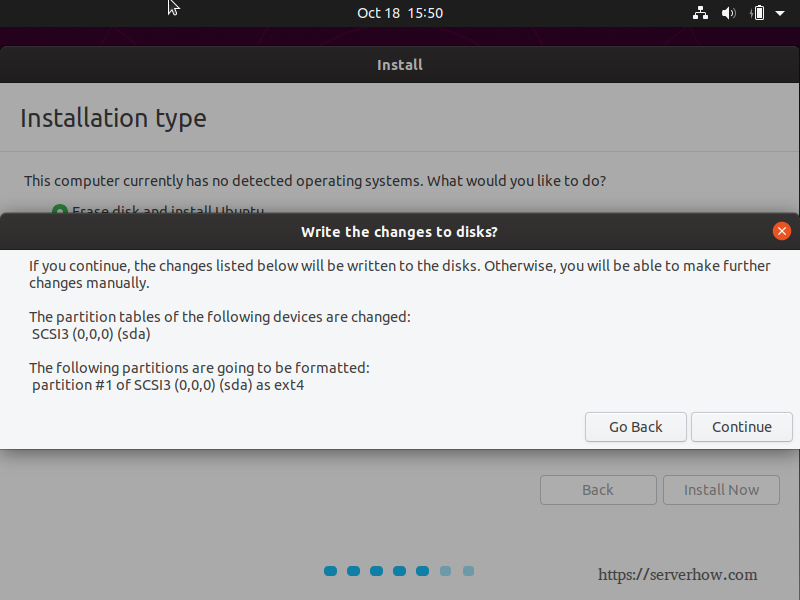The image size is (800, 600).
Task: Click the first installer progress dot
Action: coord(331,571)
